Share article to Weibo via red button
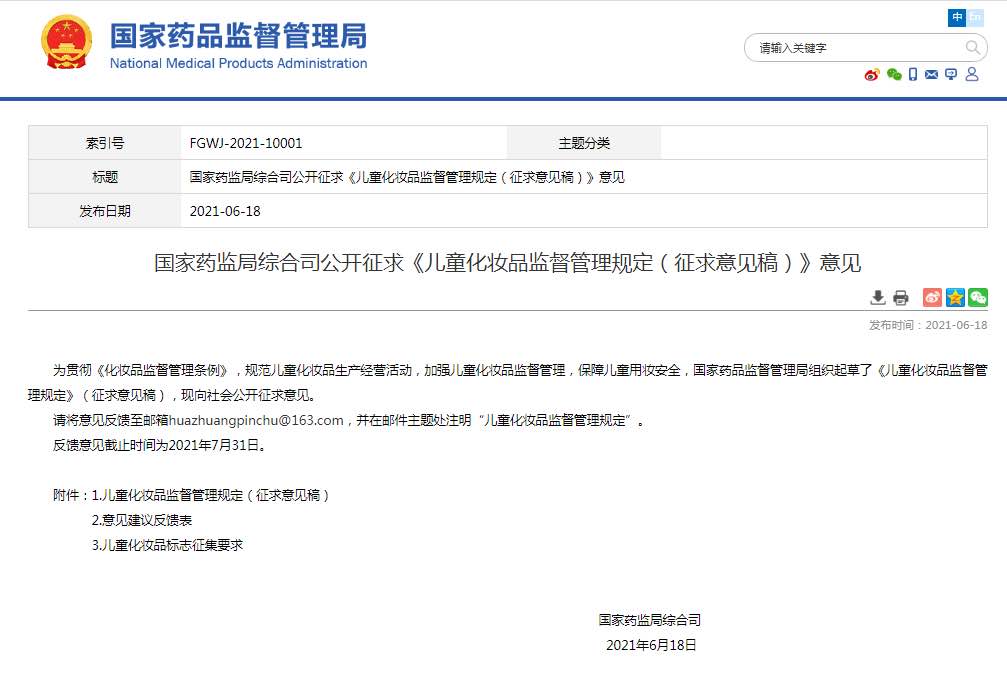This screenshot has height=679, width=1007. [932, 297]
